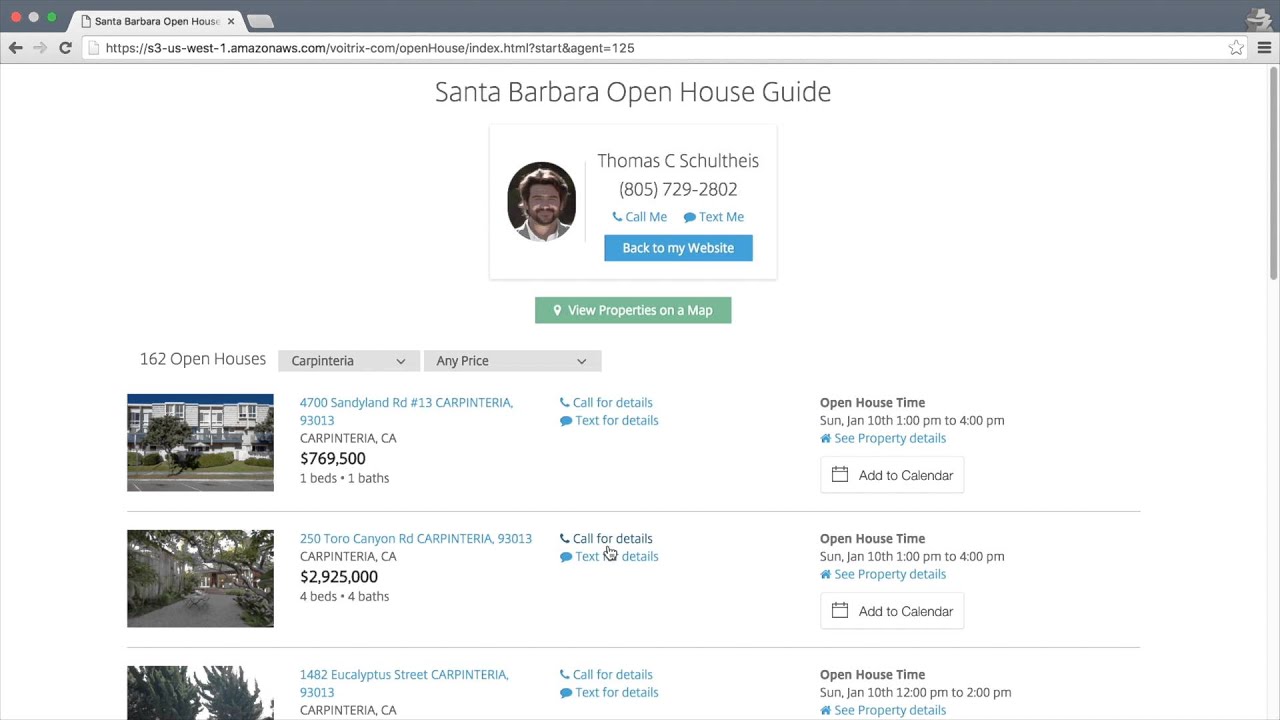The height and width of the screenshot is (720, 1280).
Task: Click the 1482 Eucalyptus Street property photo
Action: click(x=200, y=693)
